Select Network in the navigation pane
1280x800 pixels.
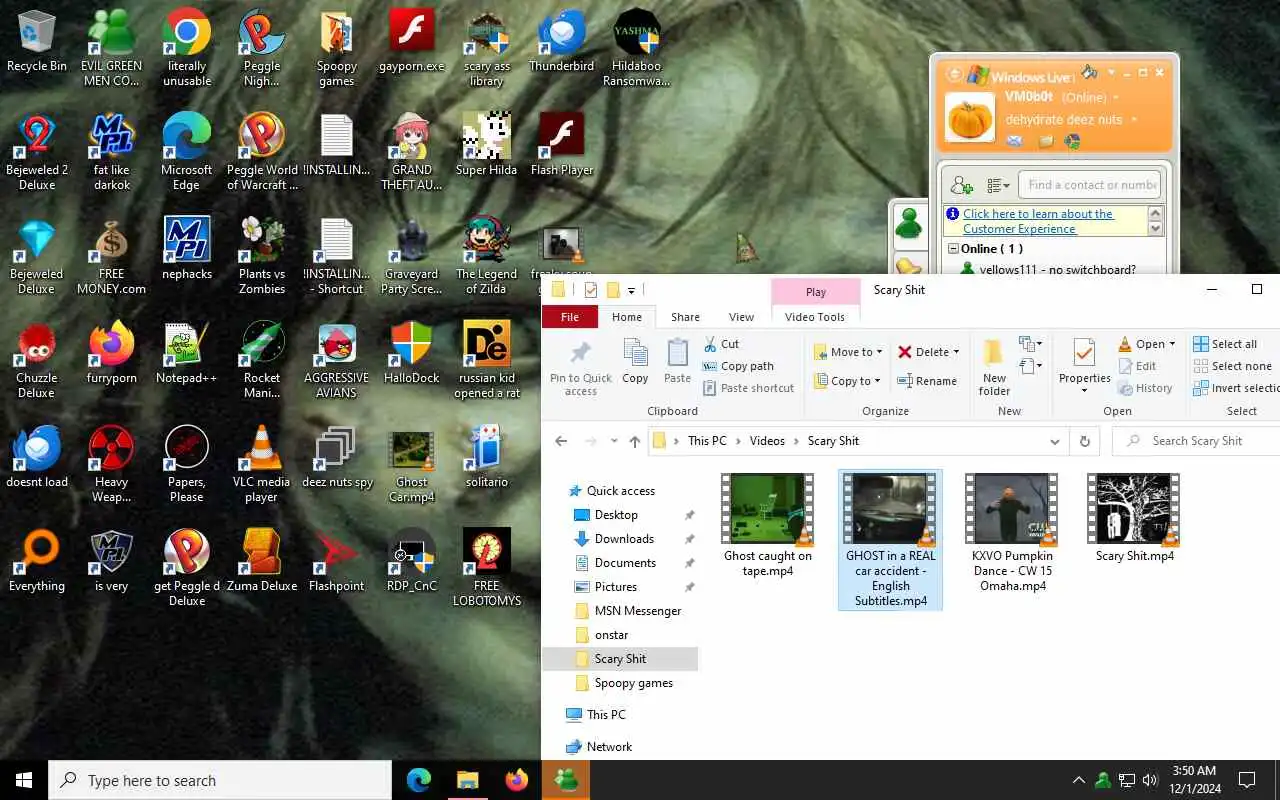click(609, 747)
